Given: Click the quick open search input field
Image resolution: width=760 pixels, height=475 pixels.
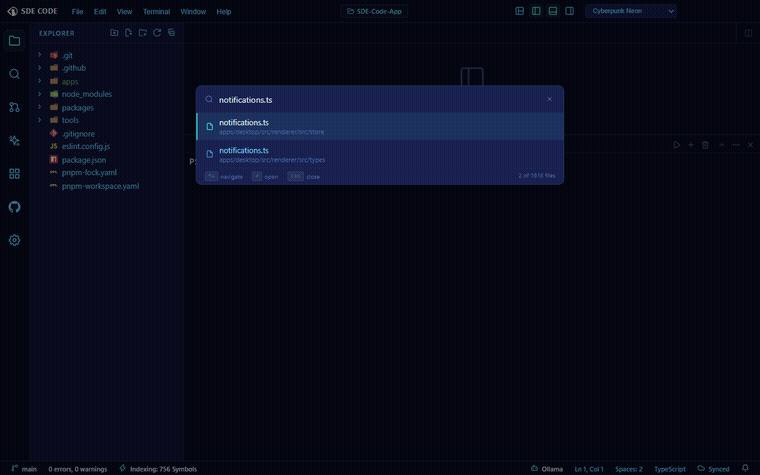Looking at the screenshot, I should [x=378, y=100].
